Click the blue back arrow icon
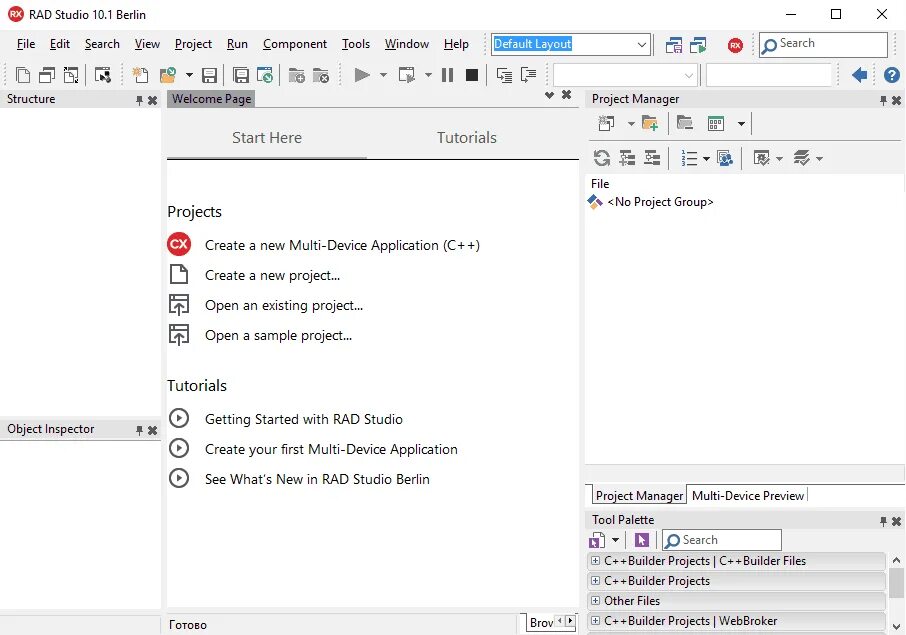 860,75
